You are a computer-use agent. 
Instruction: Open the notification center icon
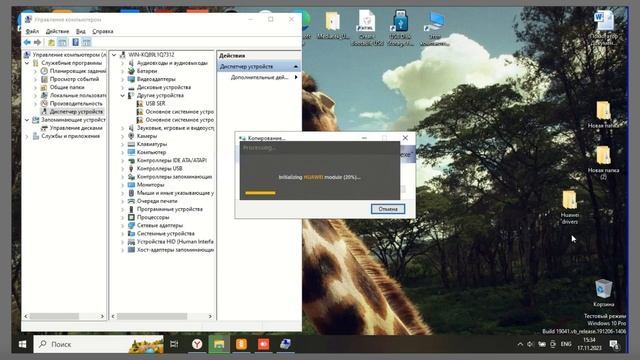click(614, 345)
